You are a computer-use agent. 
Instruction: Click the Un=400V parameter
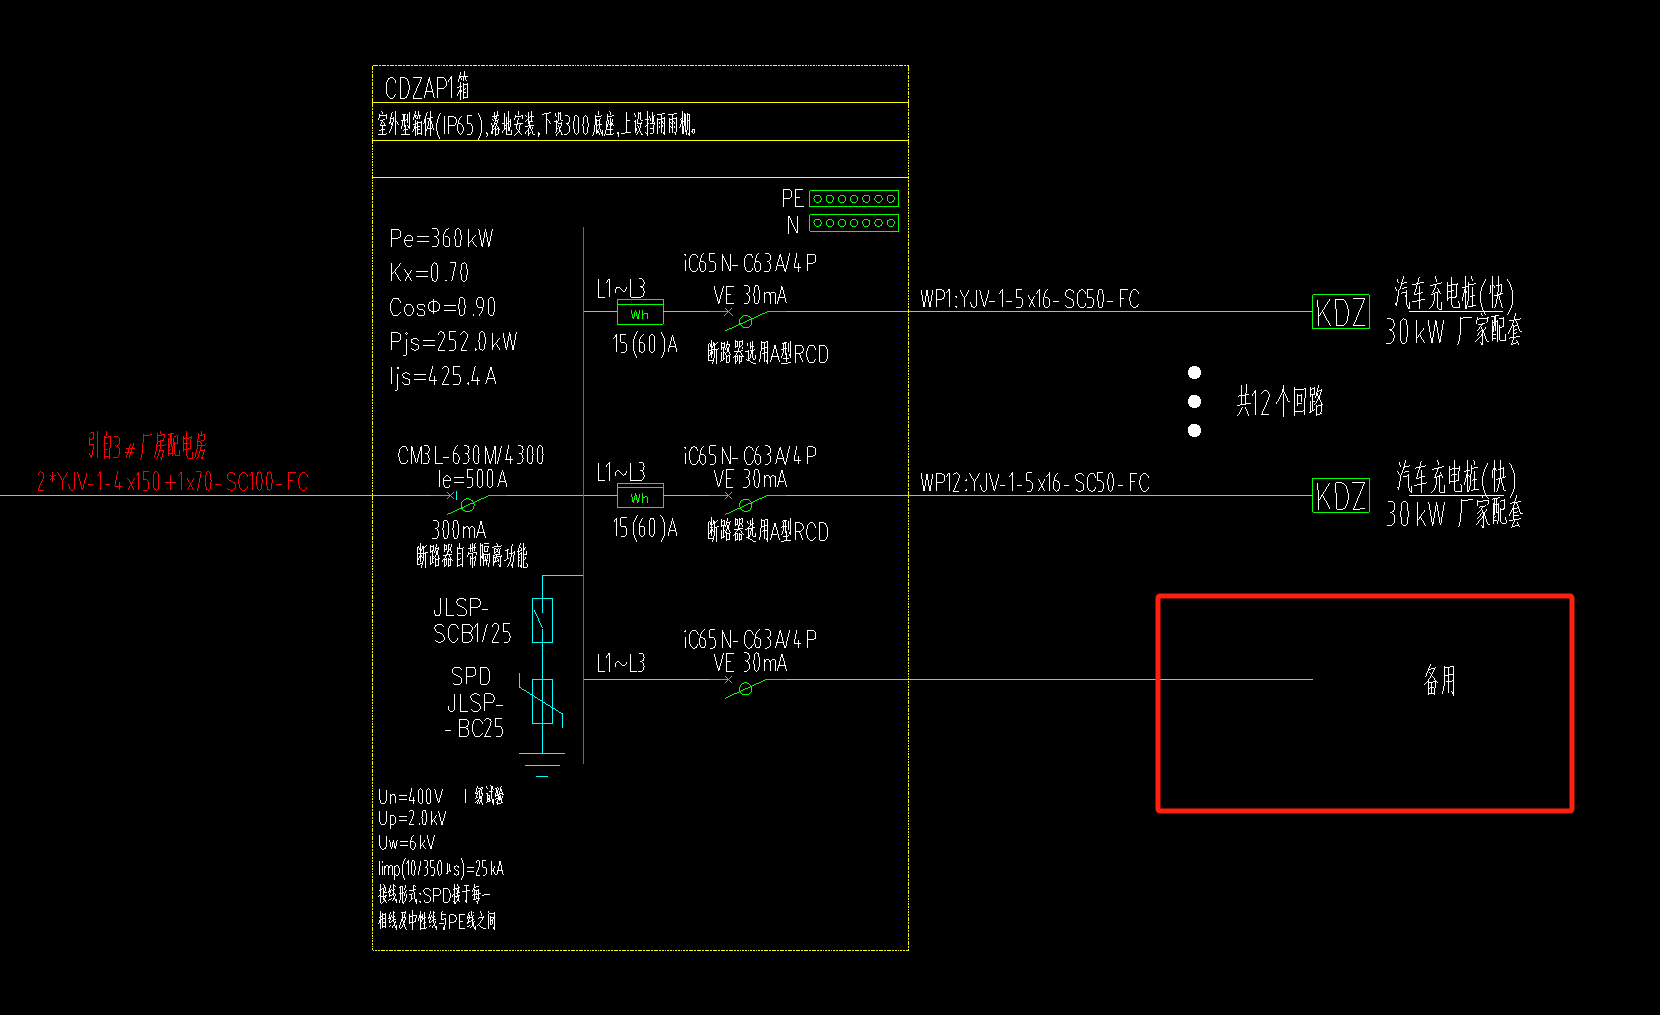point(410,797)
